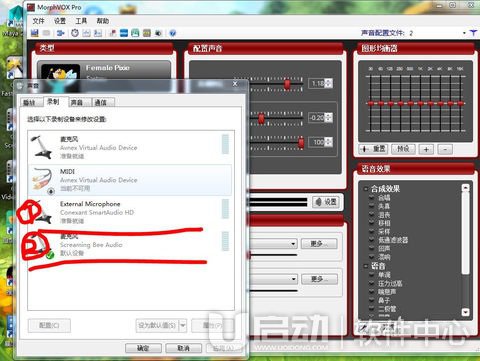Toggle the 合唱 chorus effect

tap(371, 198)
